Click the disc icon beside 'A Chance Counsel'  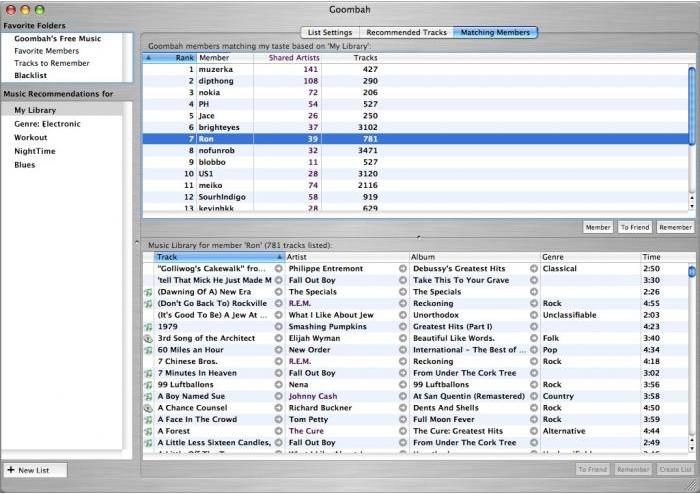[x=148, y=408]
